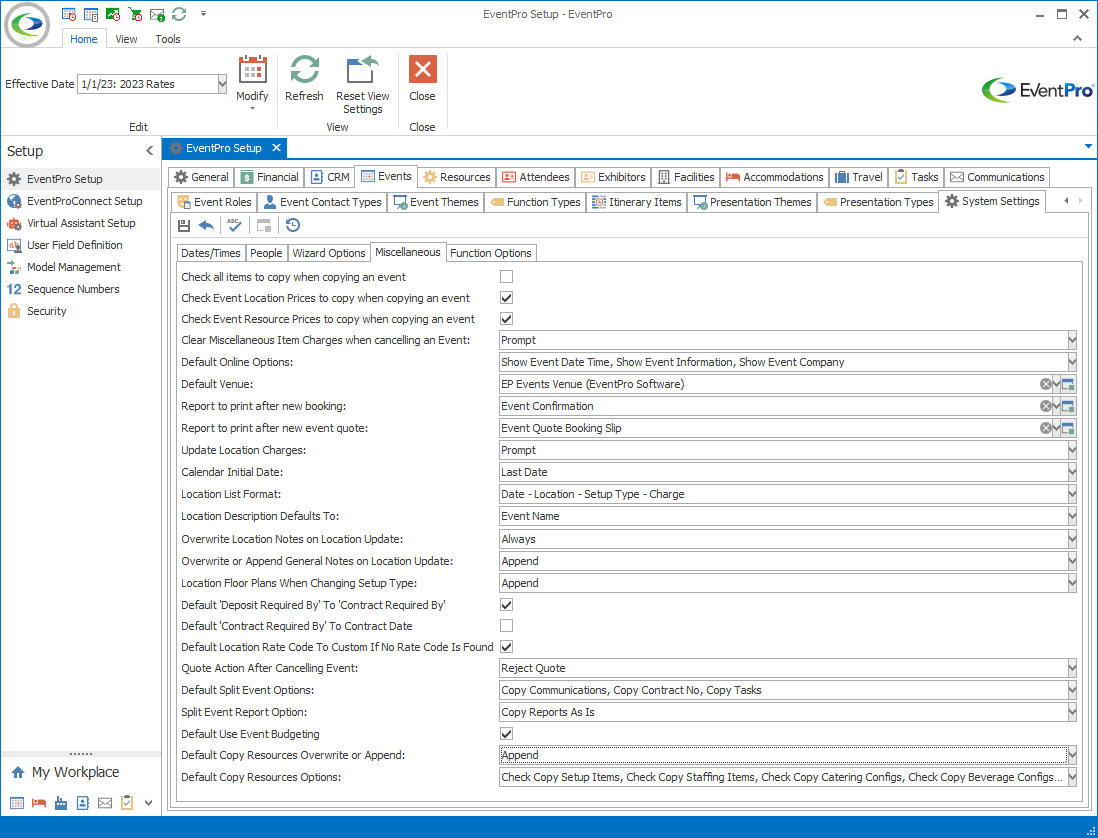Image resolution: width=1098 pixels, height=838 pixels.
Task: Click the envelope icon at sidebar bottom
Action: 105,803
